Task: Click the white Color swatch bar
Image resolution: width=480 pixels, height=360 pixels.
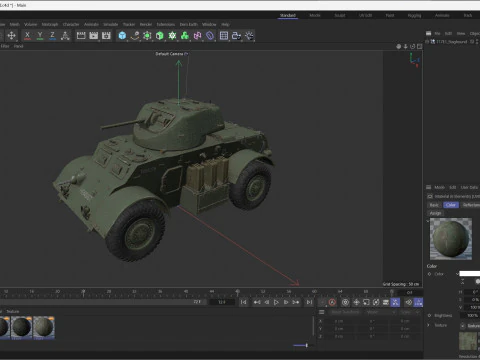Action: (470, 274)
